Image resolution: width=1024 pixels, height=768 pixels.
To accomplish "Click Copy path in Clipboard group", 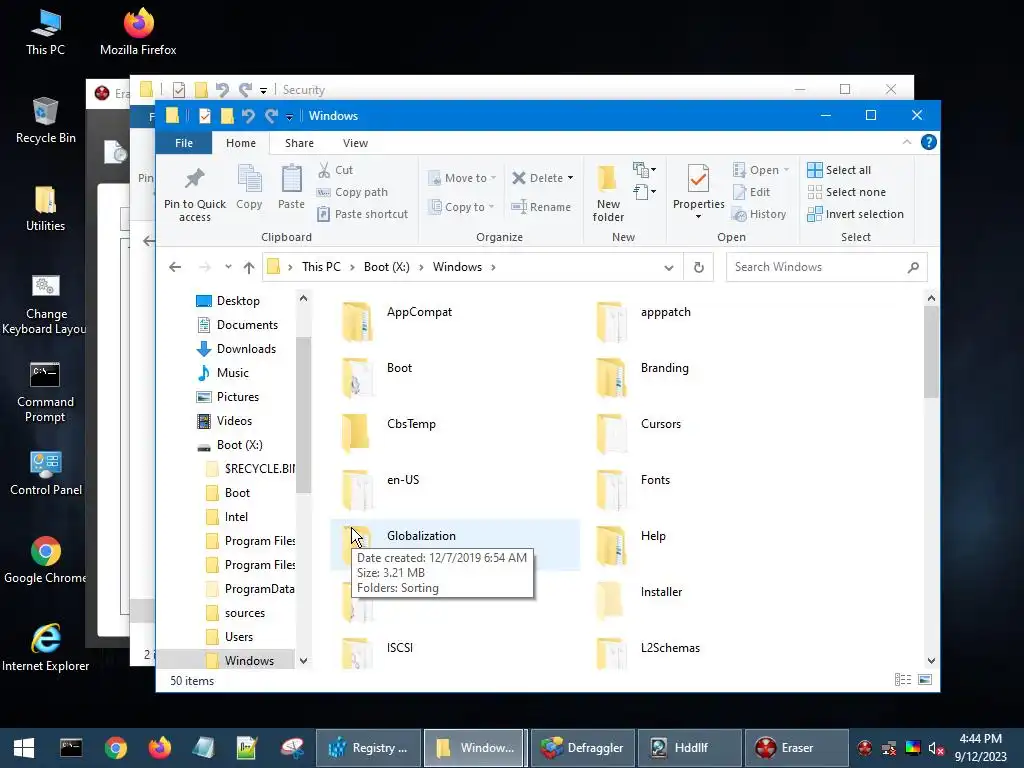I will tap(353, 192).
